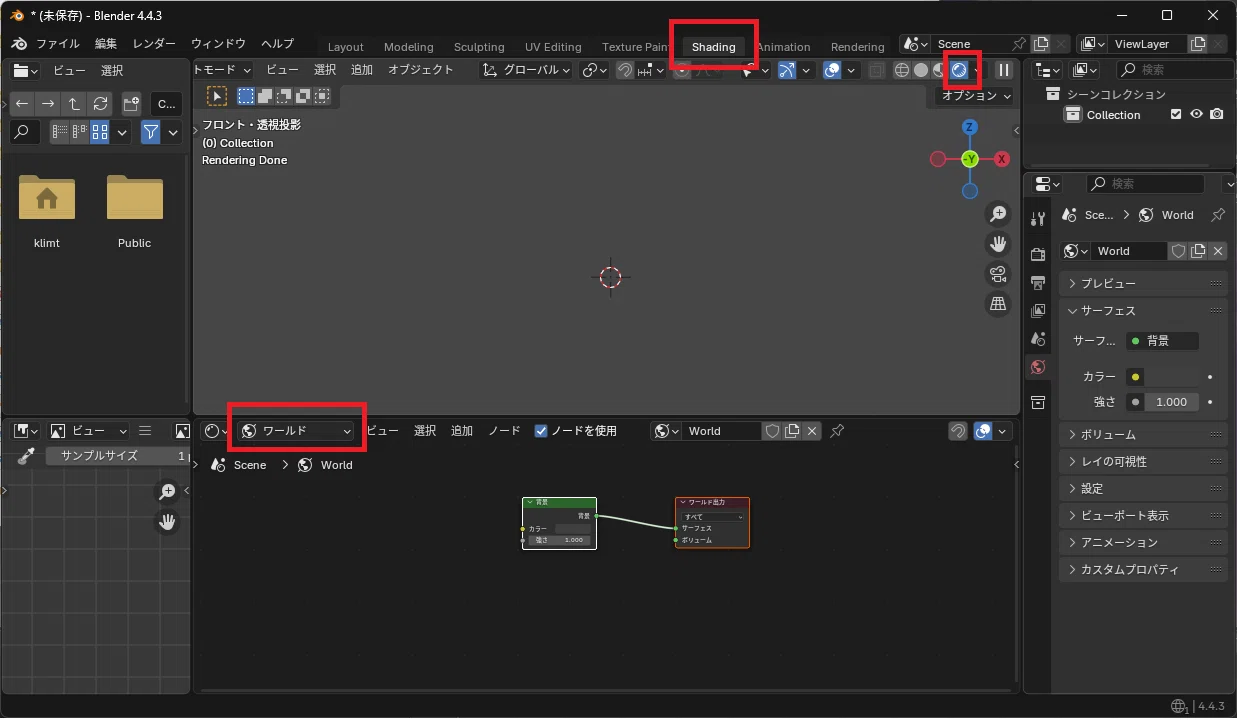Go to parent directory in file browser
This screenshot has height=720, width=1237.
pyautogui.click(x=74, y=104)
